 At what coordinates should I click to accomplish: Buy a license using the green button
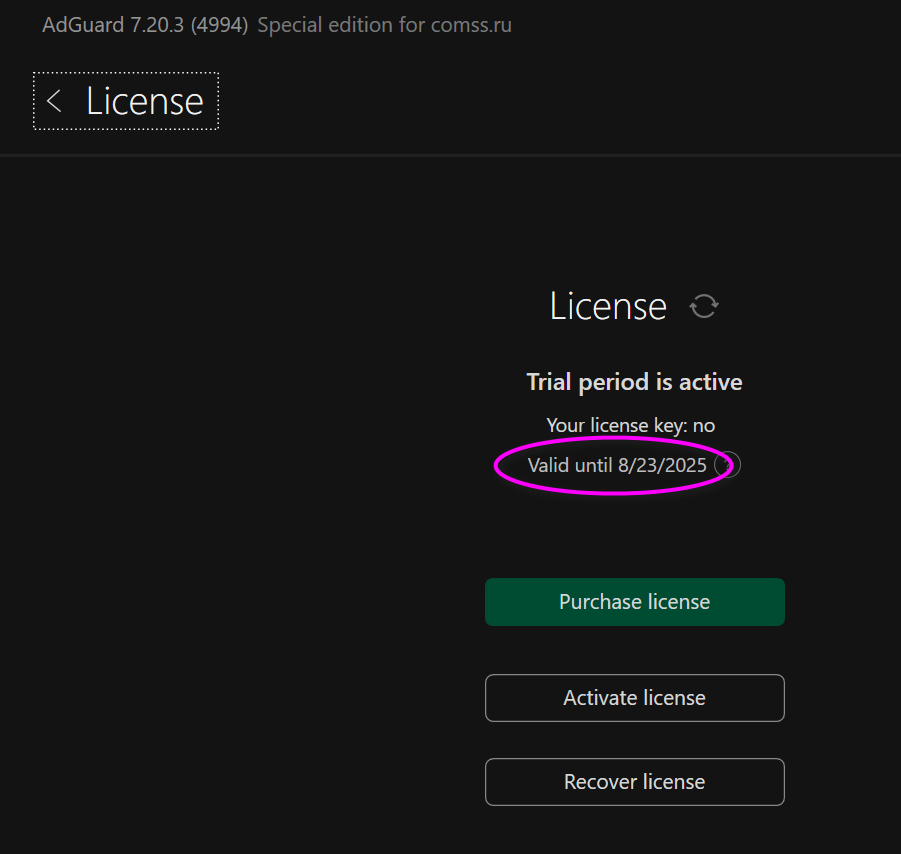634,602
